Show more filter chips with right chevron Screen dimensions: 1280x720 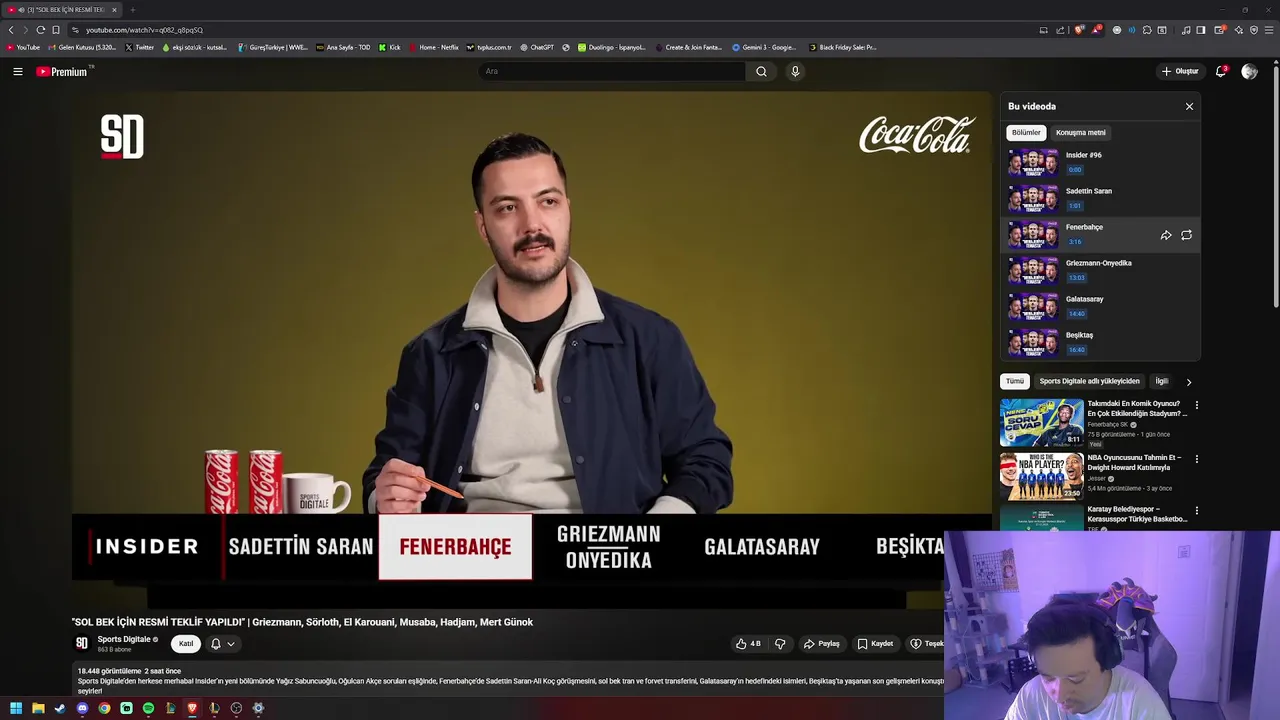pos(1188,382)
